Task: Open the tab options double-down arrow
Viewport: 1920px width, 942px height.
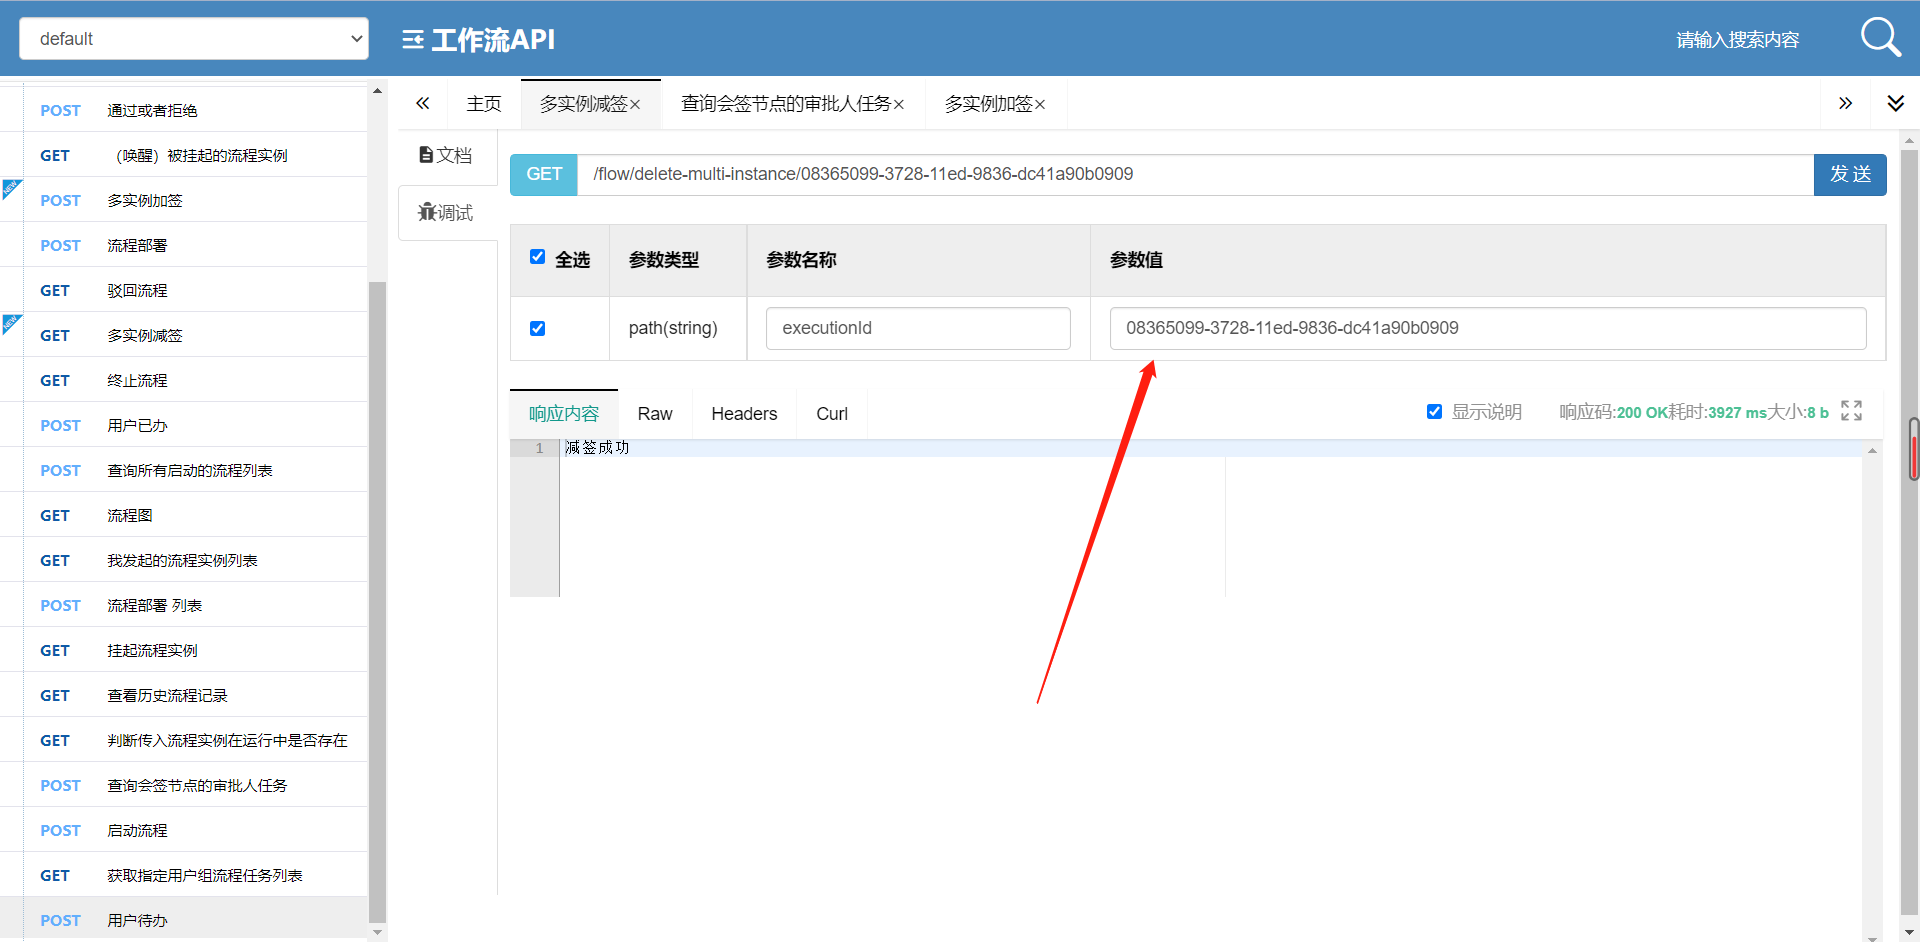Action: 1895,103
